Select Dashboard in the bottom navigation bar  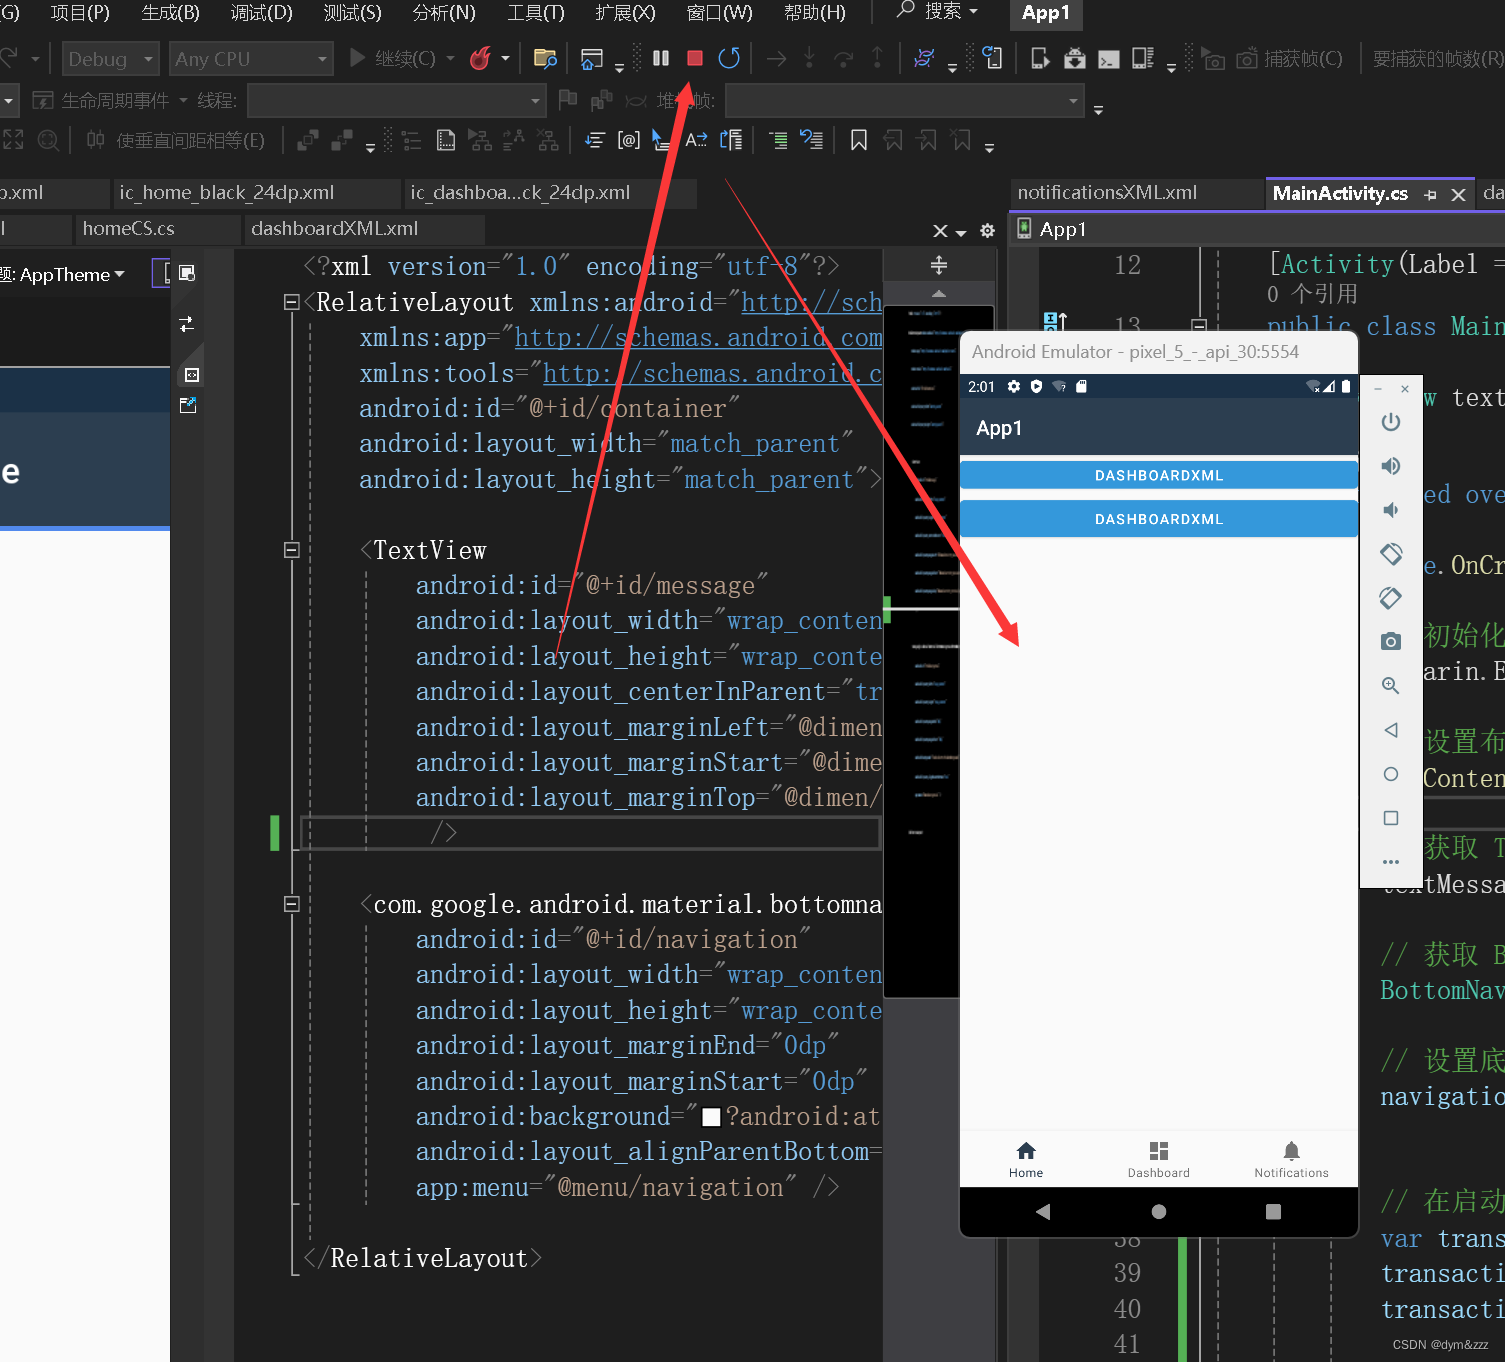pyautogui.click(x=1158, y=1158)
